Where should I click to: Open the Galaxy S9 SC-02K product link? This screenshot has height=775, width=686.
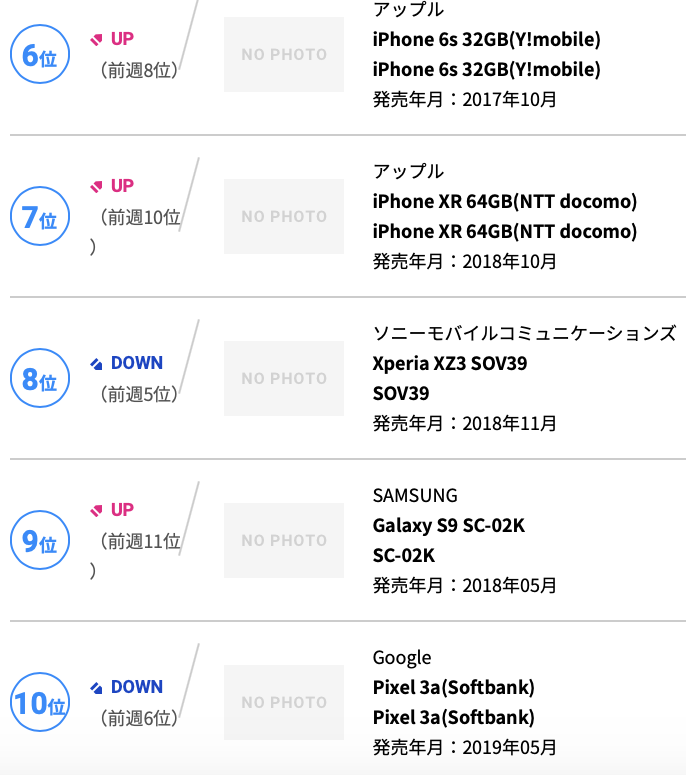(x=449, y=526)
